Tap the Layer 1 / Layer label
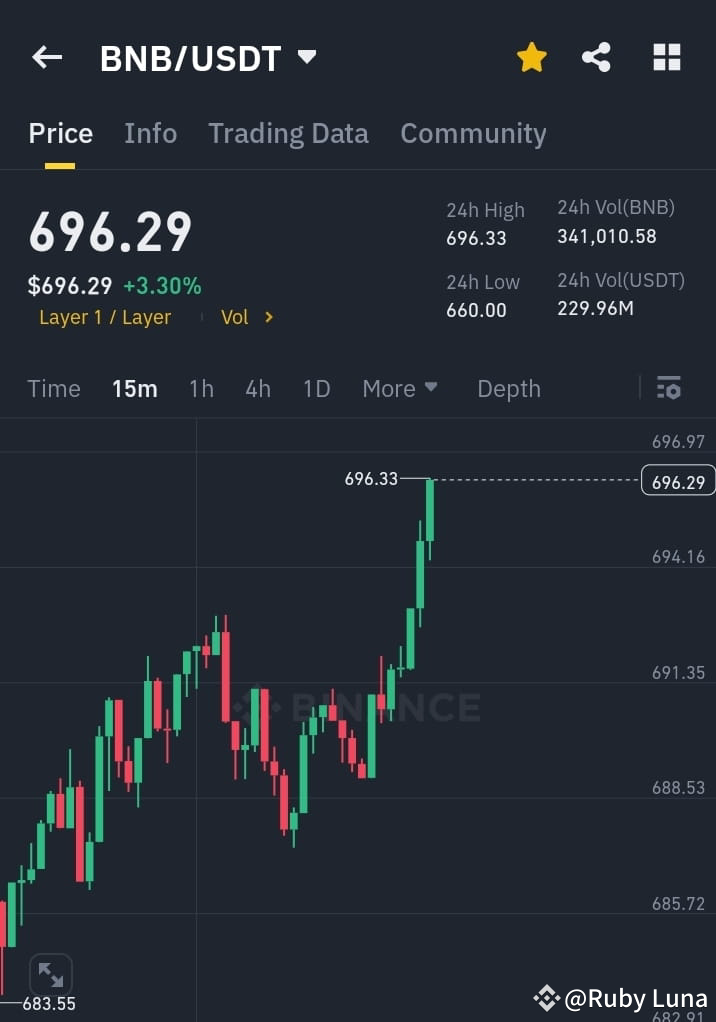This screenshot has height=1022, width=716. 105,317
